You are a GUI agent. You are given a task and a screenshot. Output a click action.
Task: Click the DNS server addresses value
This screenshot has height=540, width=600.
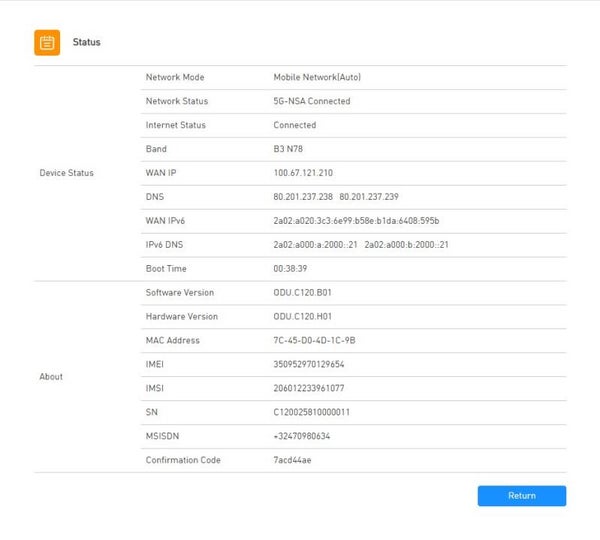[x=335, y=197]
